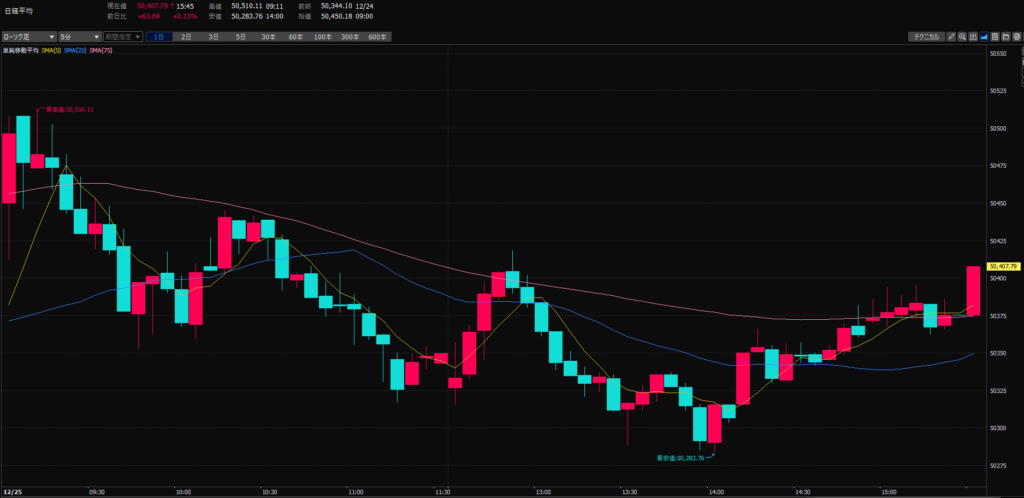Image resolution: width=1024 pixels, height=498 pixels.
Task: Open the ローソク足 chart type dropdown
Action: point(29,37)
